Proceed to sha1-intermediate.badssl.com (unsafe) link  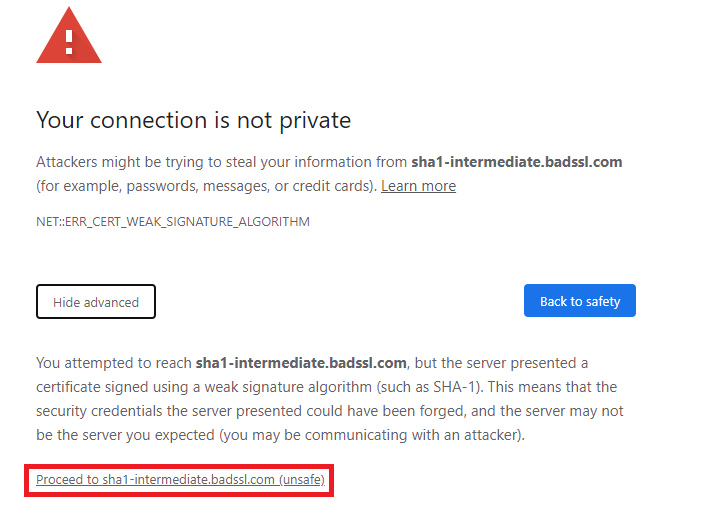click(180, 479)
